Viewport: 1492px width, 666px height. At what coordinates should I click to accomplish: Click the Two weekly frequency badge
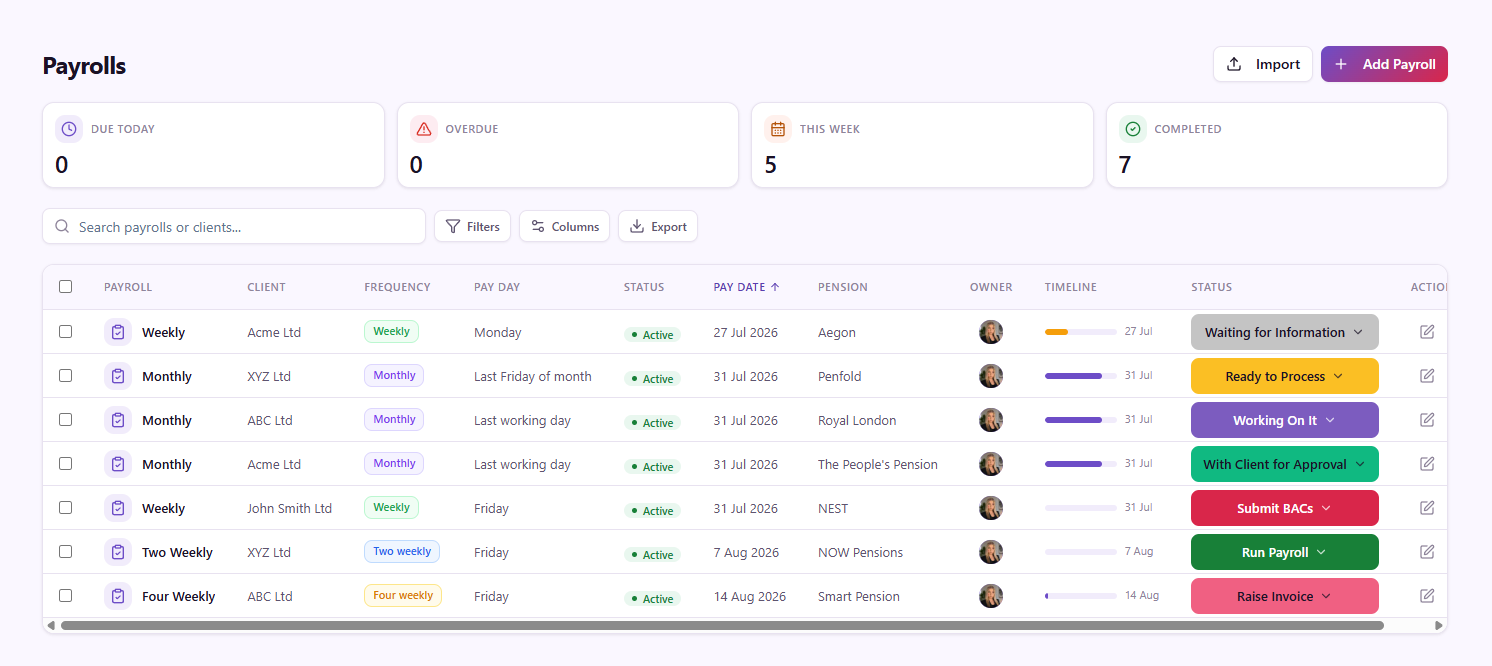[x=402, y=552]
